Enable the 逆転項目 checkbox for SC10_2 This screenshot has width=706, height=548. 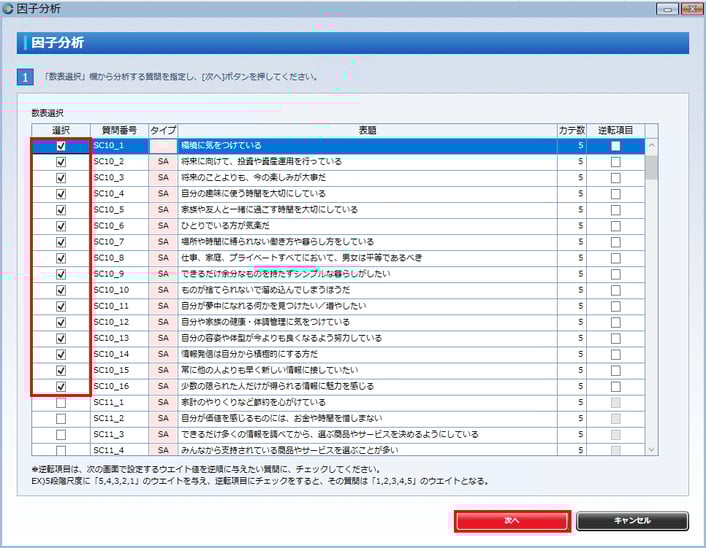tap(615, 162)
